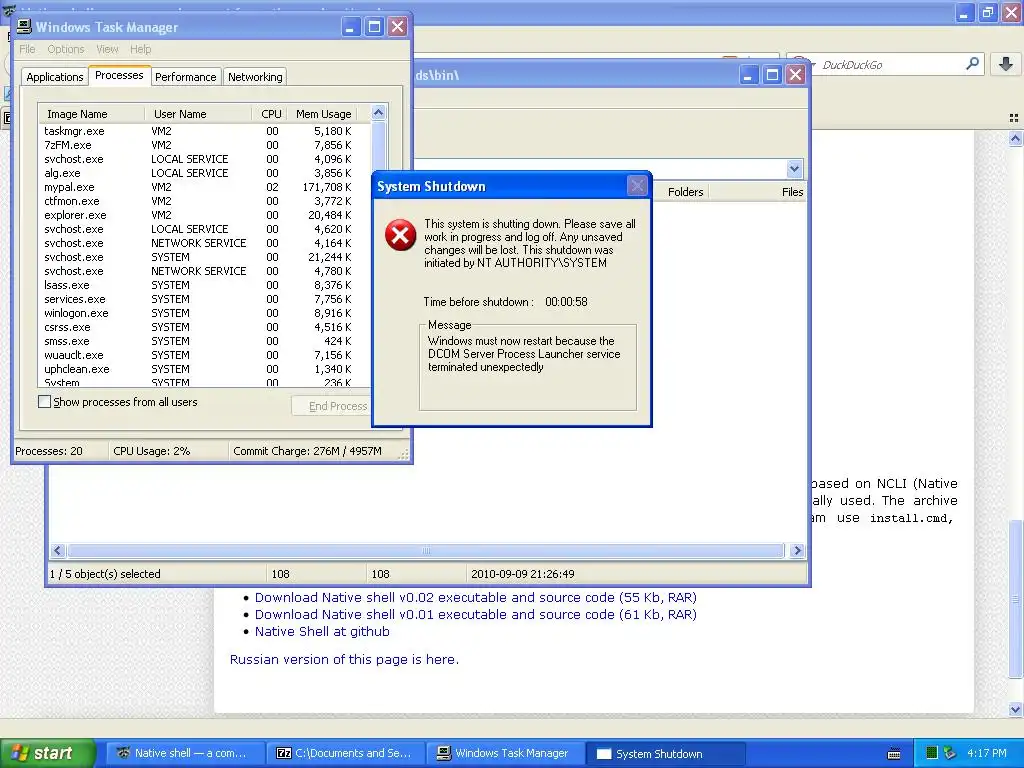
Task: Switch to Windows Task Manager taskbar button
Action: pyautogui.click(x=505, y=753)
